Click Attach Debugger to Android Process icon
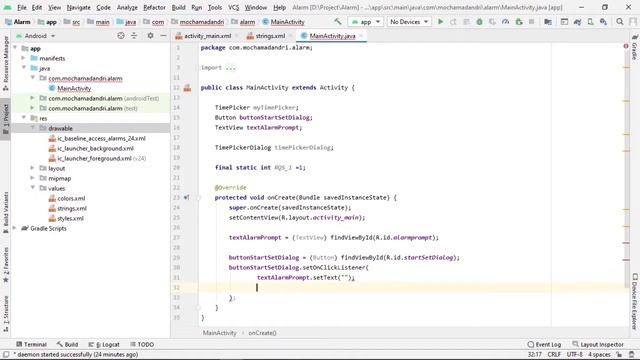This screenshot has height=360, width=640. tap(519, 22)
